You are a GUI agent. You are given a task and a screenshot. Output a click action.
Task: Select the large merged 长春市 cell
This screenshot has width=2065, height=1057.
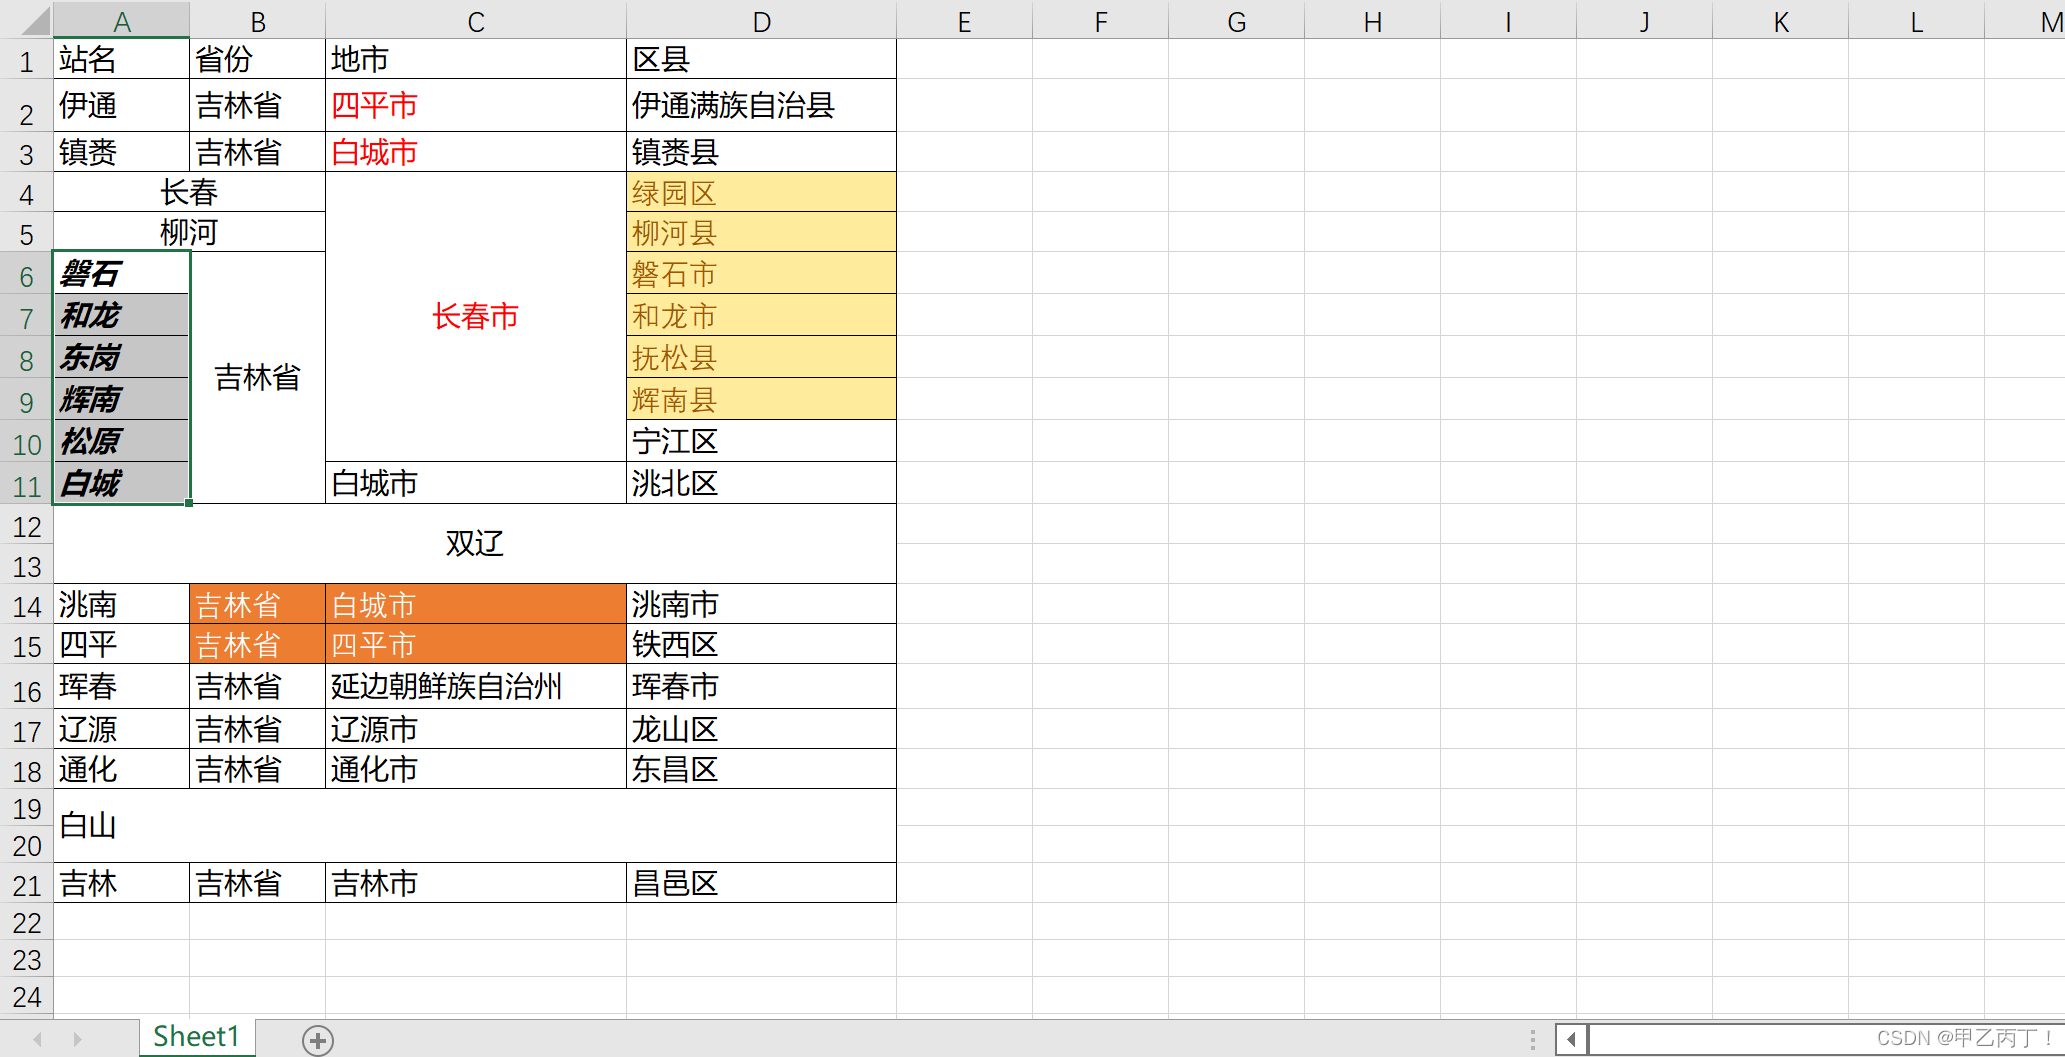476,317
